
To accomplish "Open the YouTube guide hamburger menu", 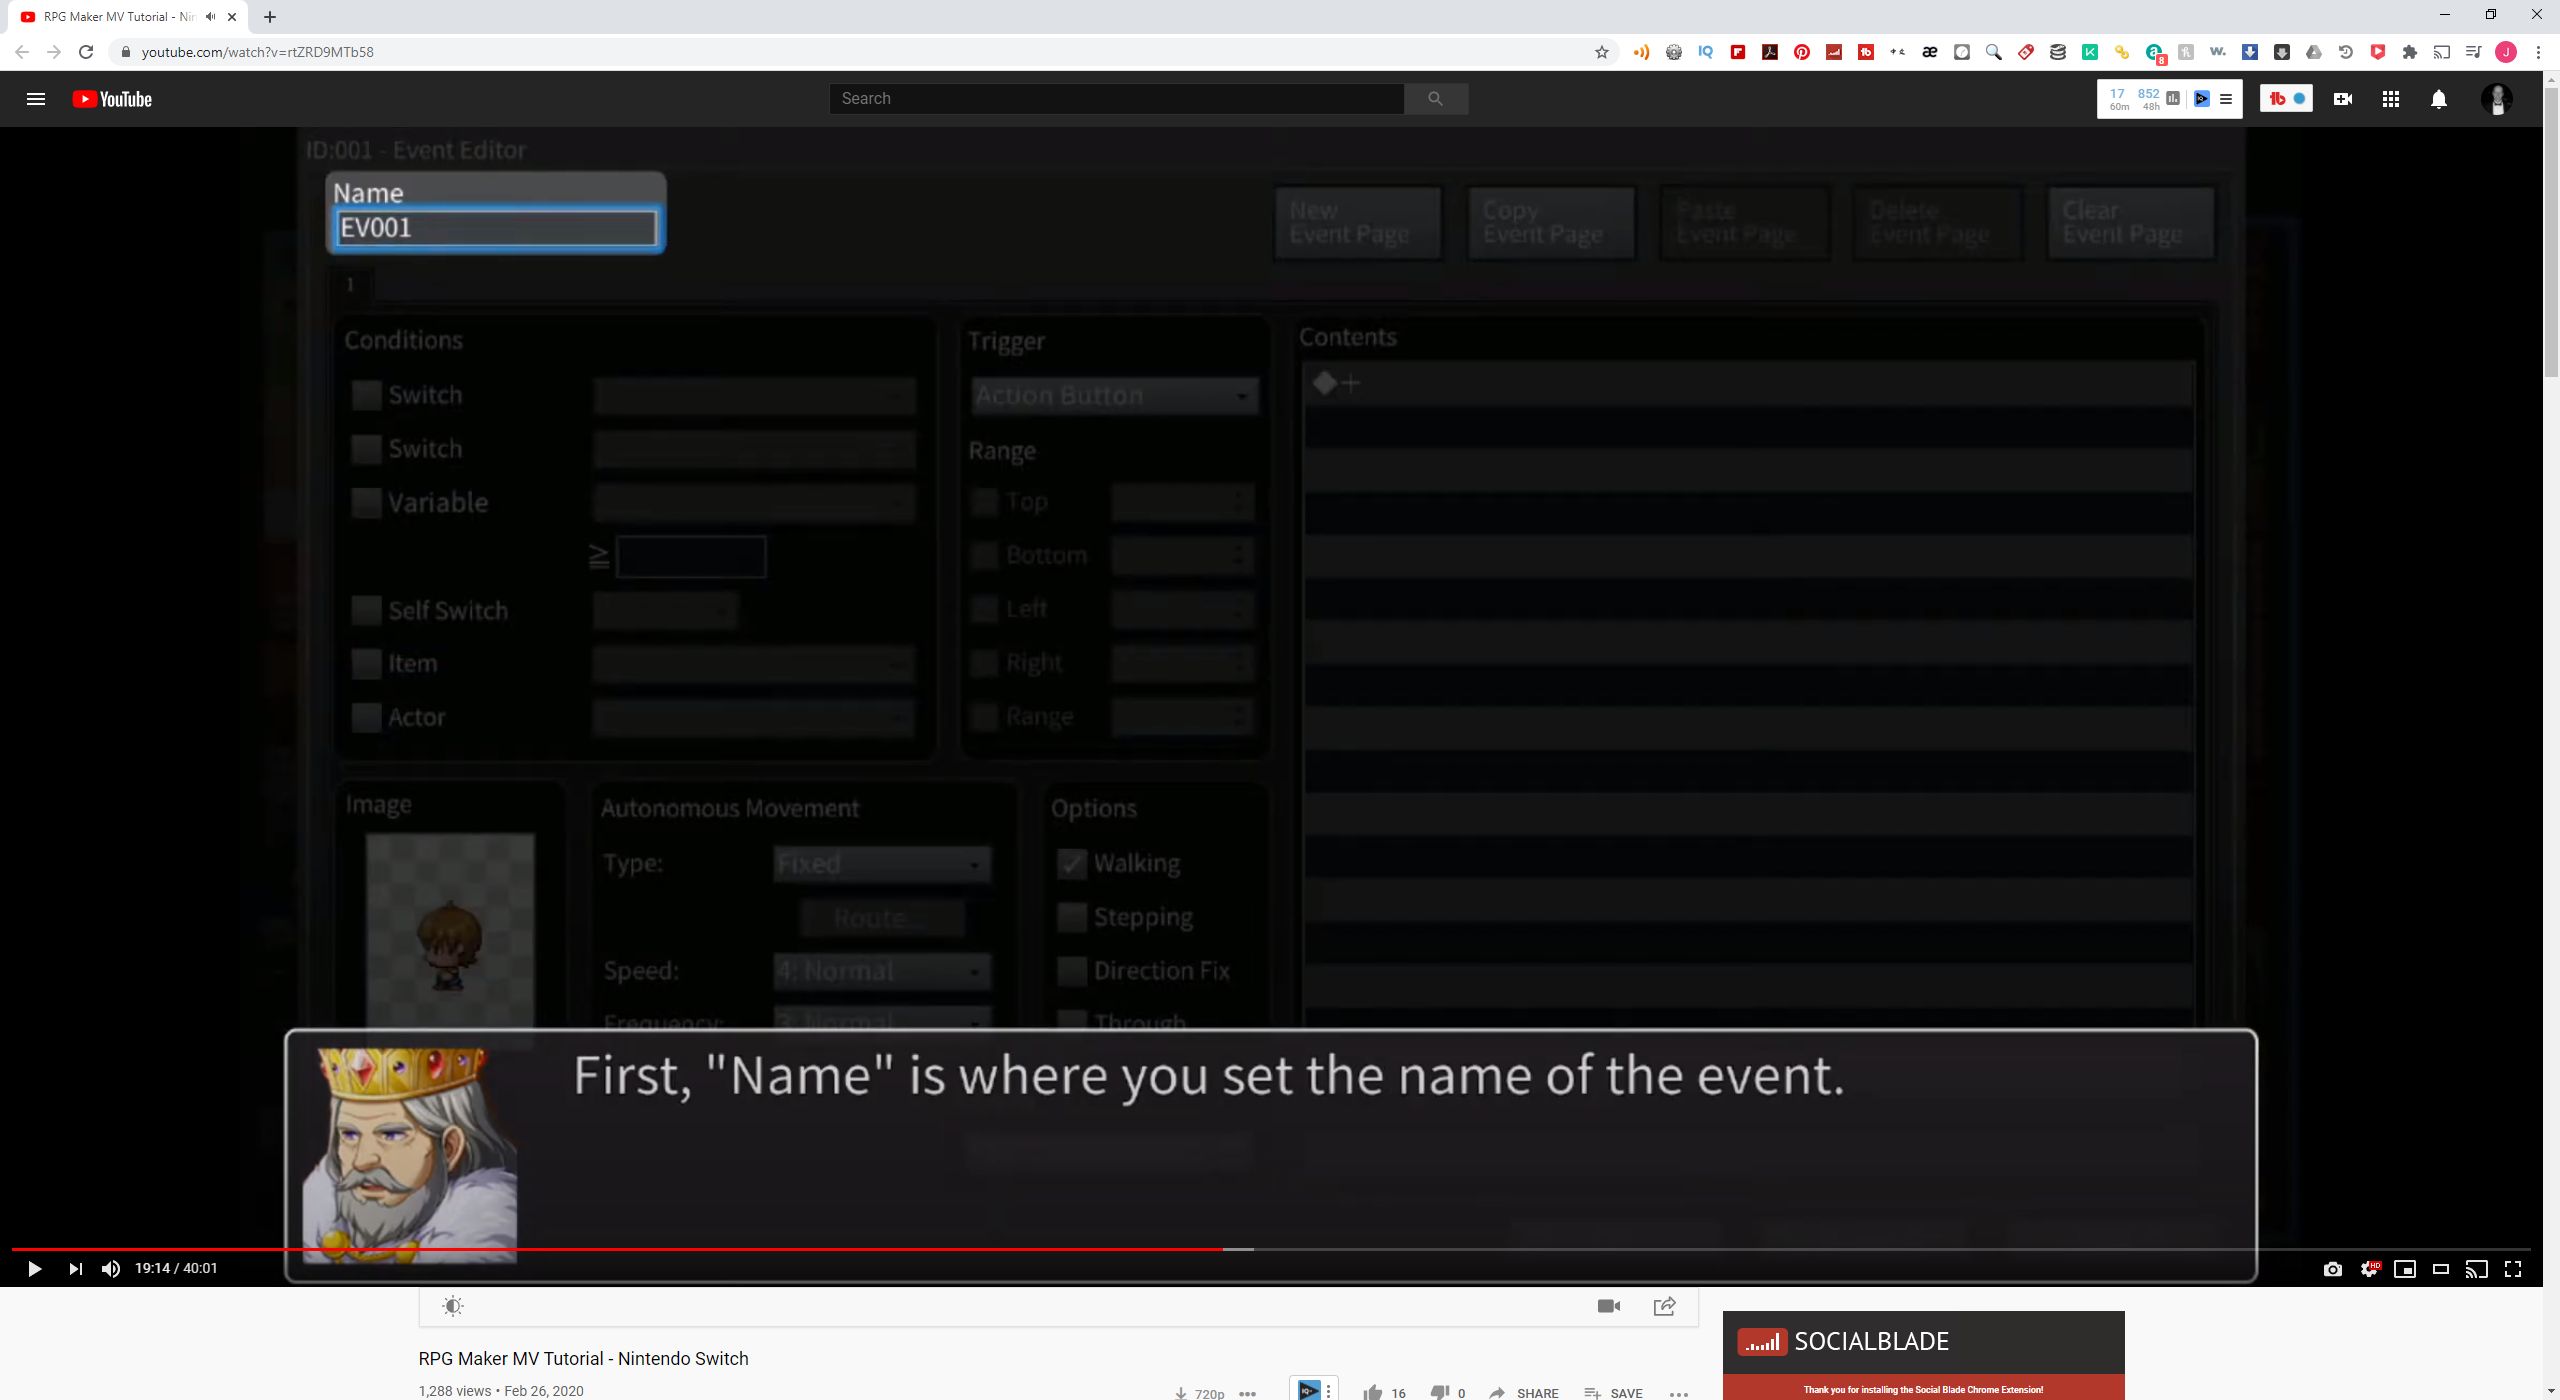I will tap(36, 99).
